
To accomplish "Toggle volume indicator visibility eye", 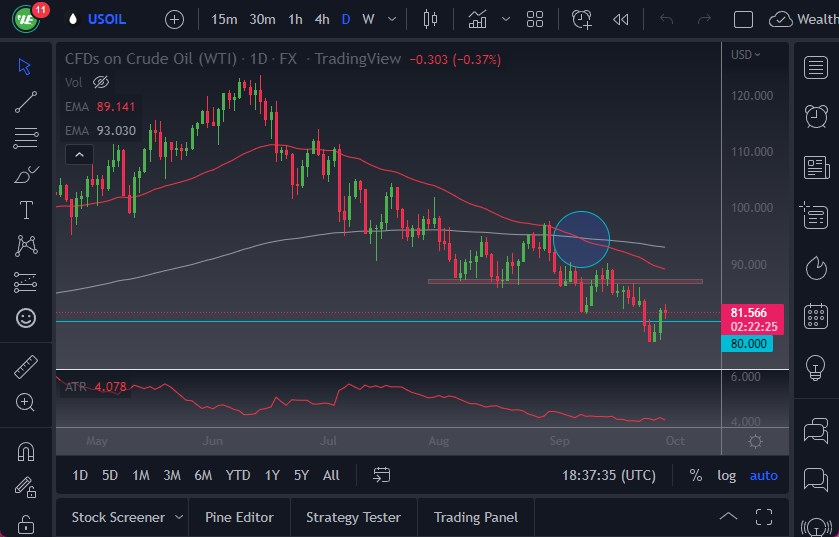I will pyautogui.click(x=100, y=82).
